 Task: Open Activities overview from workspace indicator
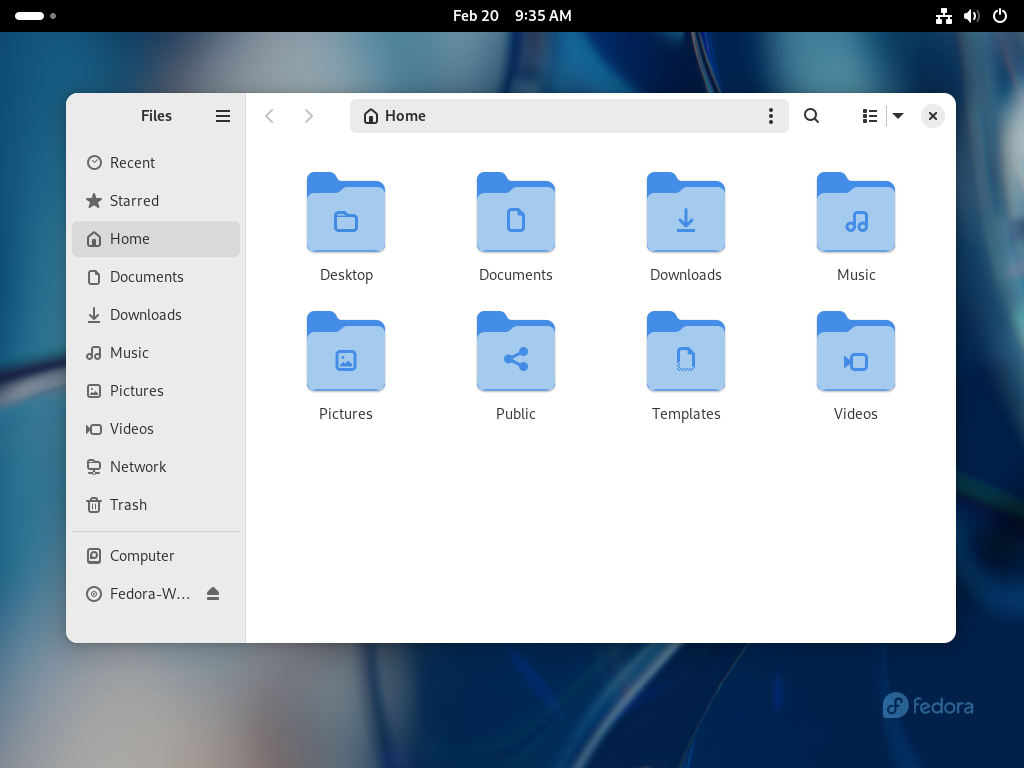pyautogui.click(x=35, y=16)
